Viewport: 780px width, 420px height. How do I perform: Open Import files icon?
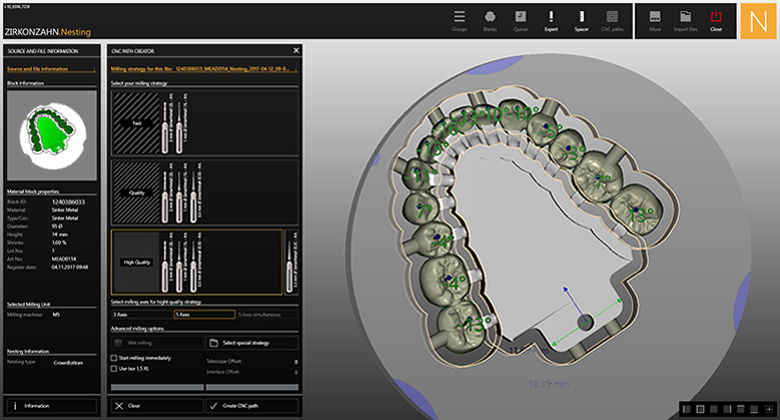686,19
